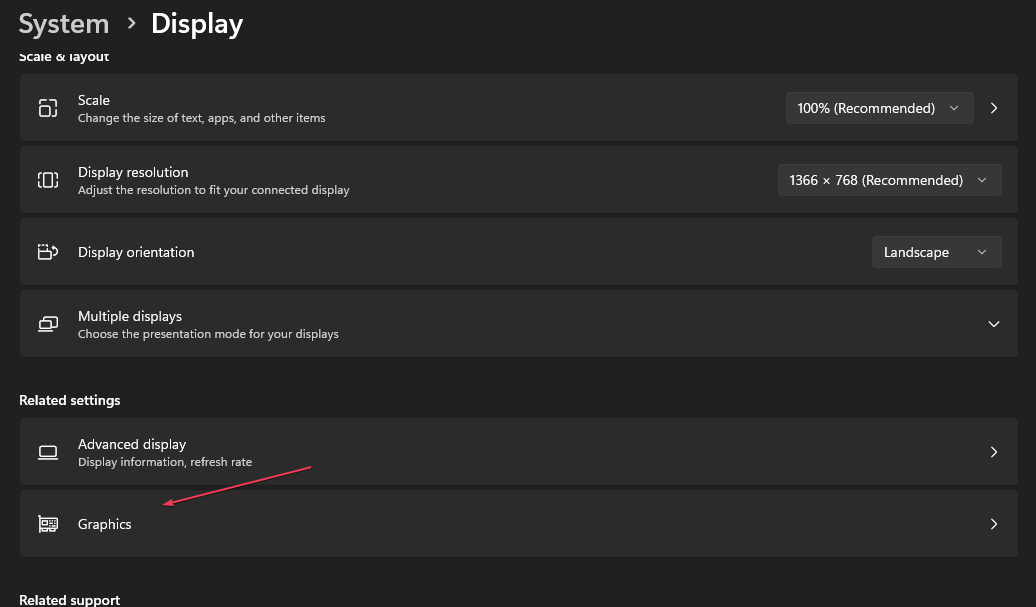Open Graphics settings via its arrow
This screenshot has width=1036, height=607.
coord(994,524)
